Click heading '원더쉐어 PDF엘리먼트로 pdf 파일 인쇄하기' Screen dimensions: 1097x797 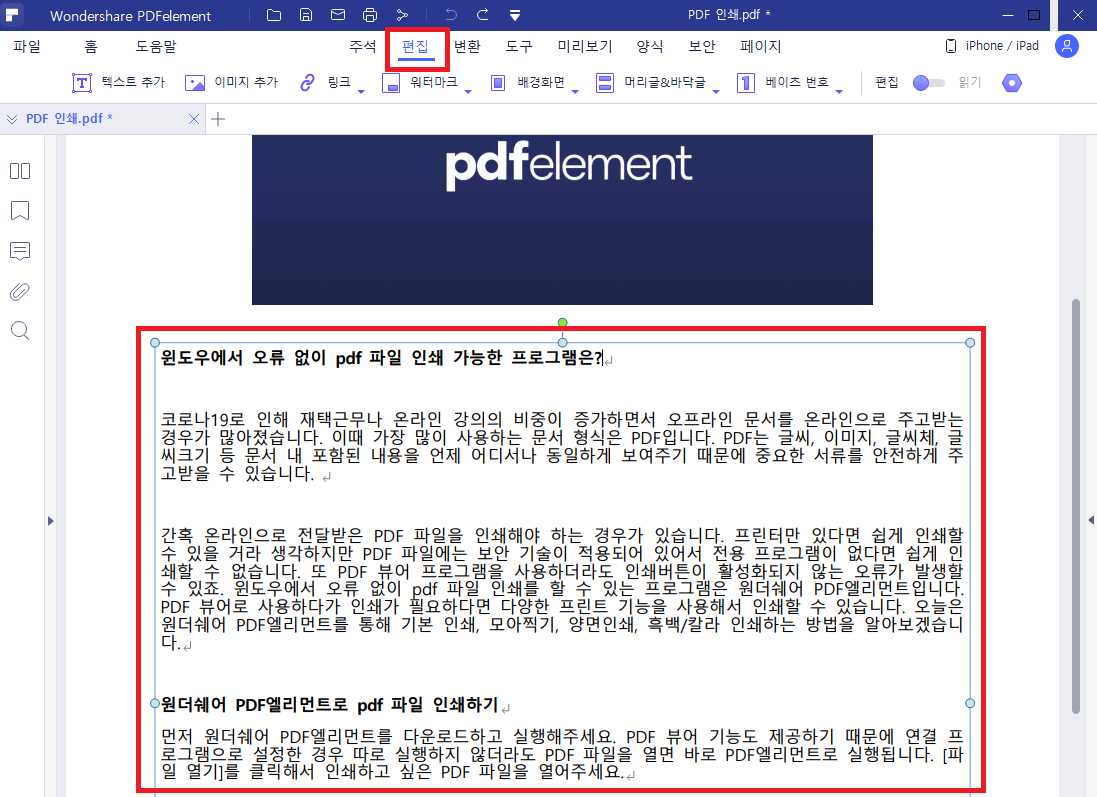tap(330, 704)
